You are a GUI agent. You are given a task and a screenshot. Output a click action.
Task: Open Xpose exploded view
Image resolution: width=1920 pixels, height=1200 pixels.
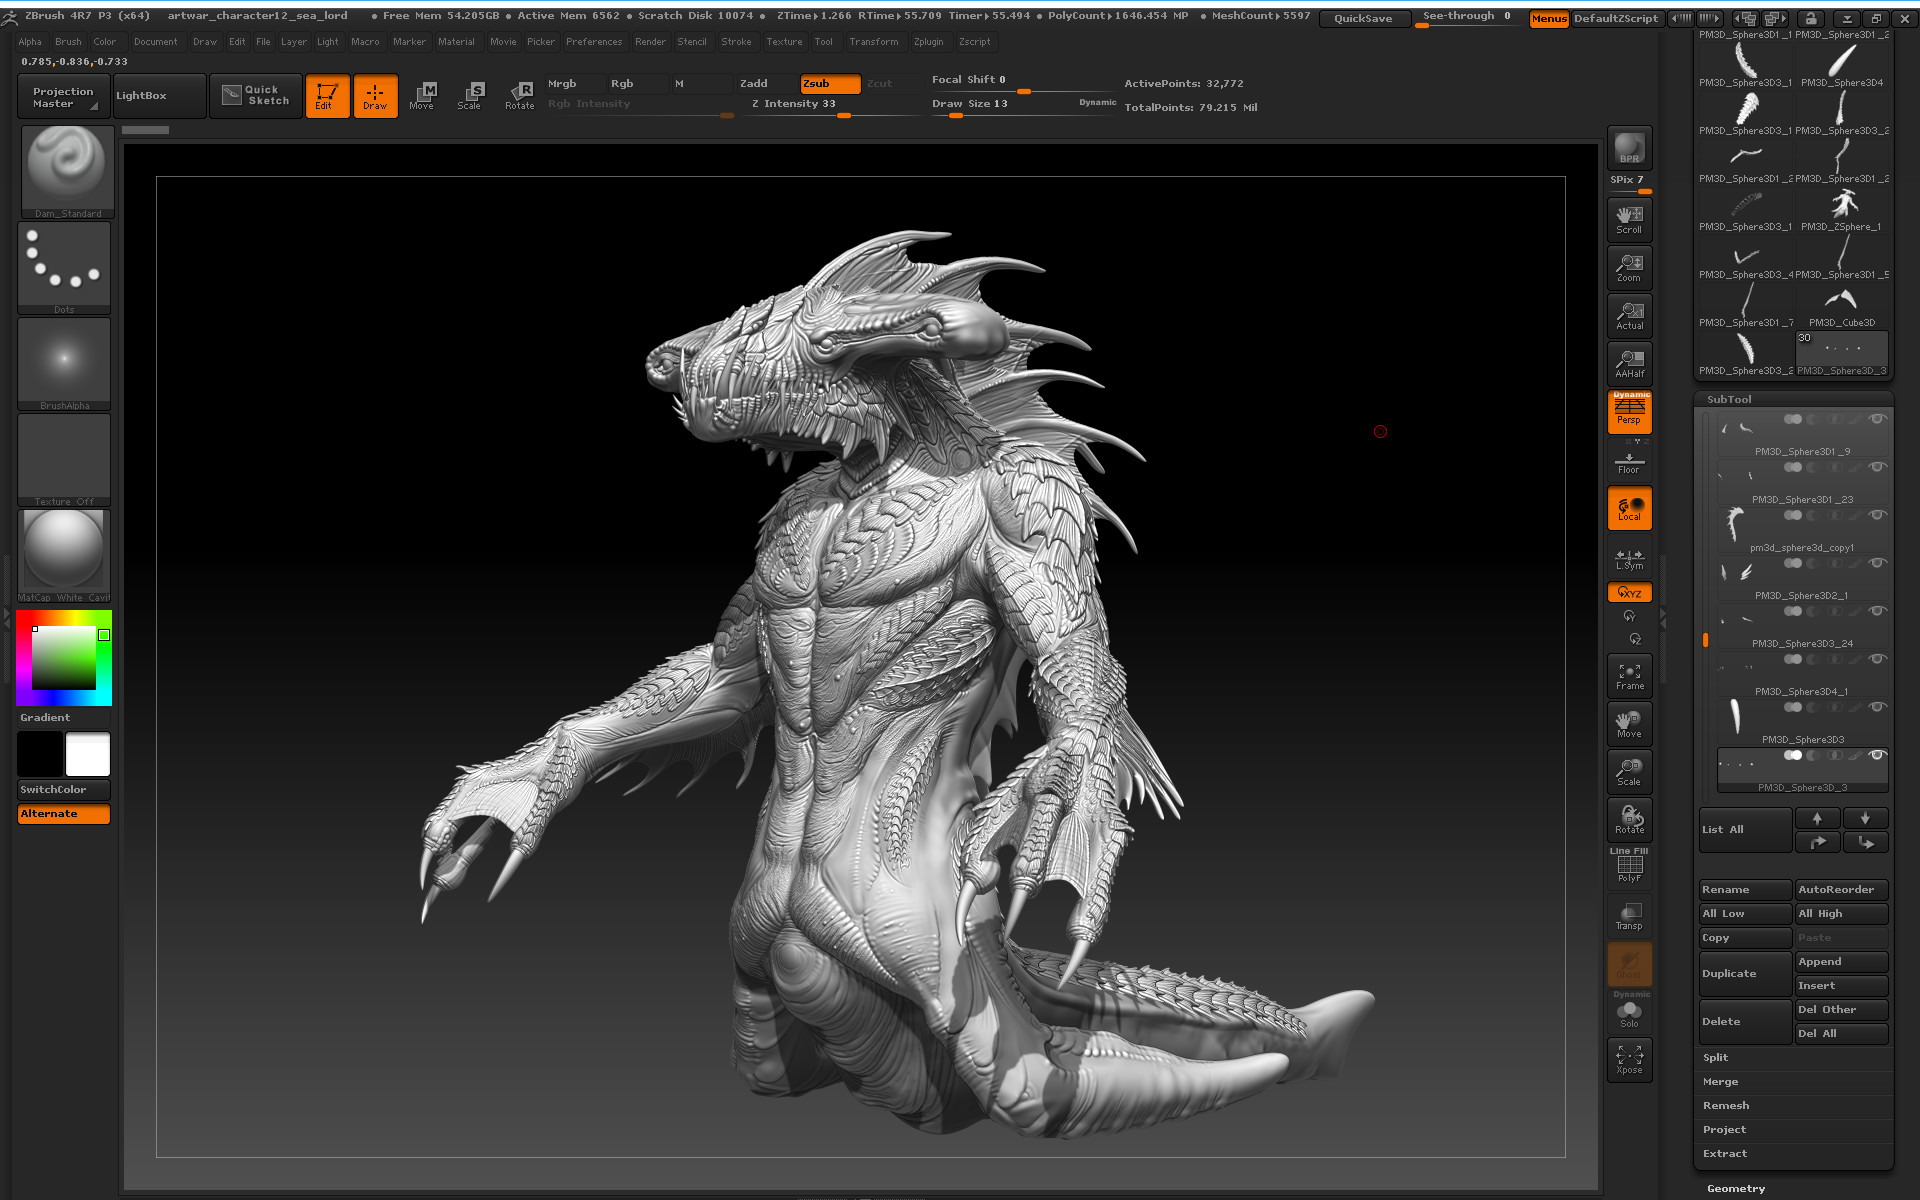pyautogui.click(x=1629, y=1059)
